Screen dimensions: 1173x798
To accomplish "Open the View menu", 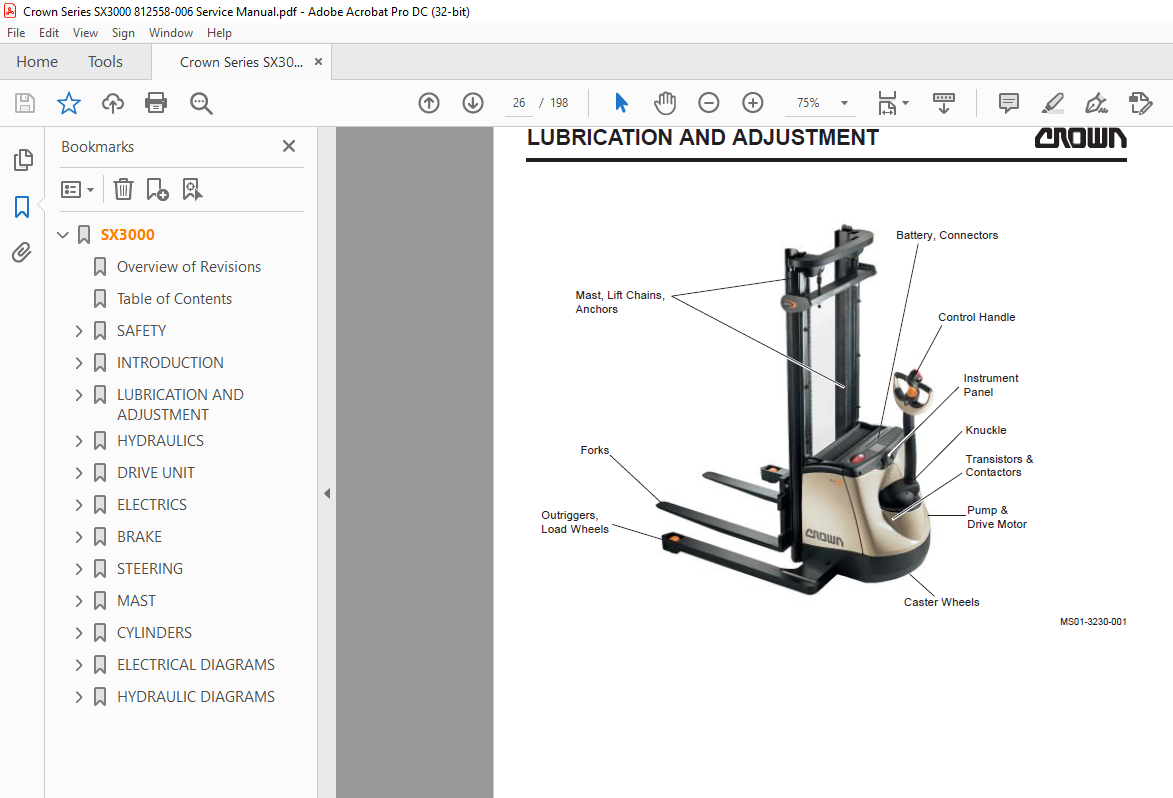I will [85, 33].
